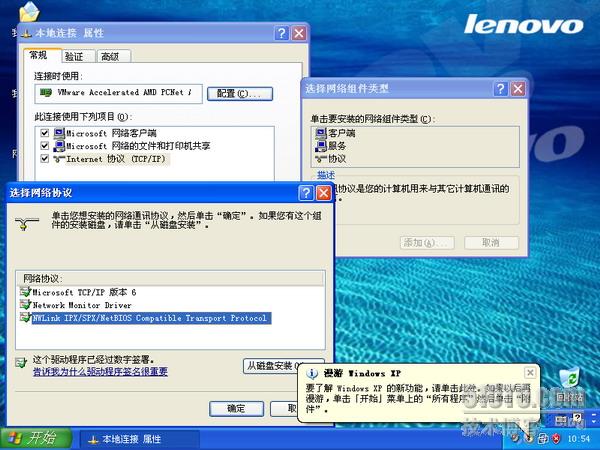Image resolution: width=600 pixels, height=450 pixels.
Task: Select Microsoft 网络客户端 item icon
Action: (x=59, y=133)
